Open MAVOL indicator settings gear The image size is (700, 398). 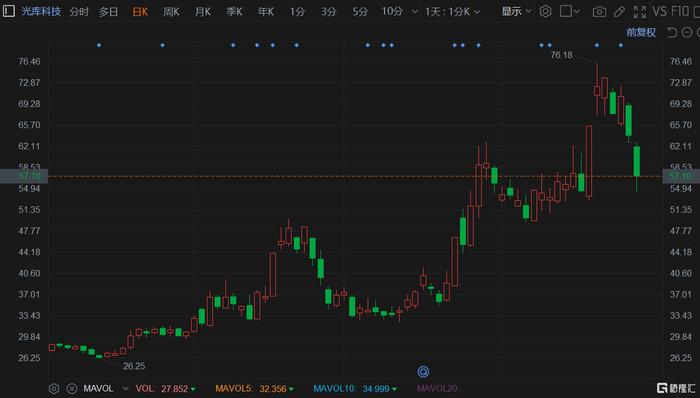[54, 389]
